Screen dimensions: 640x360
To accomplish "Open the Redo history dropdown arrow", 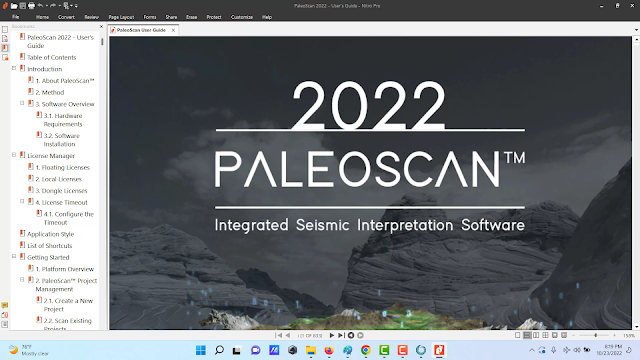I will pyautogui.click(x=59, y=6).
